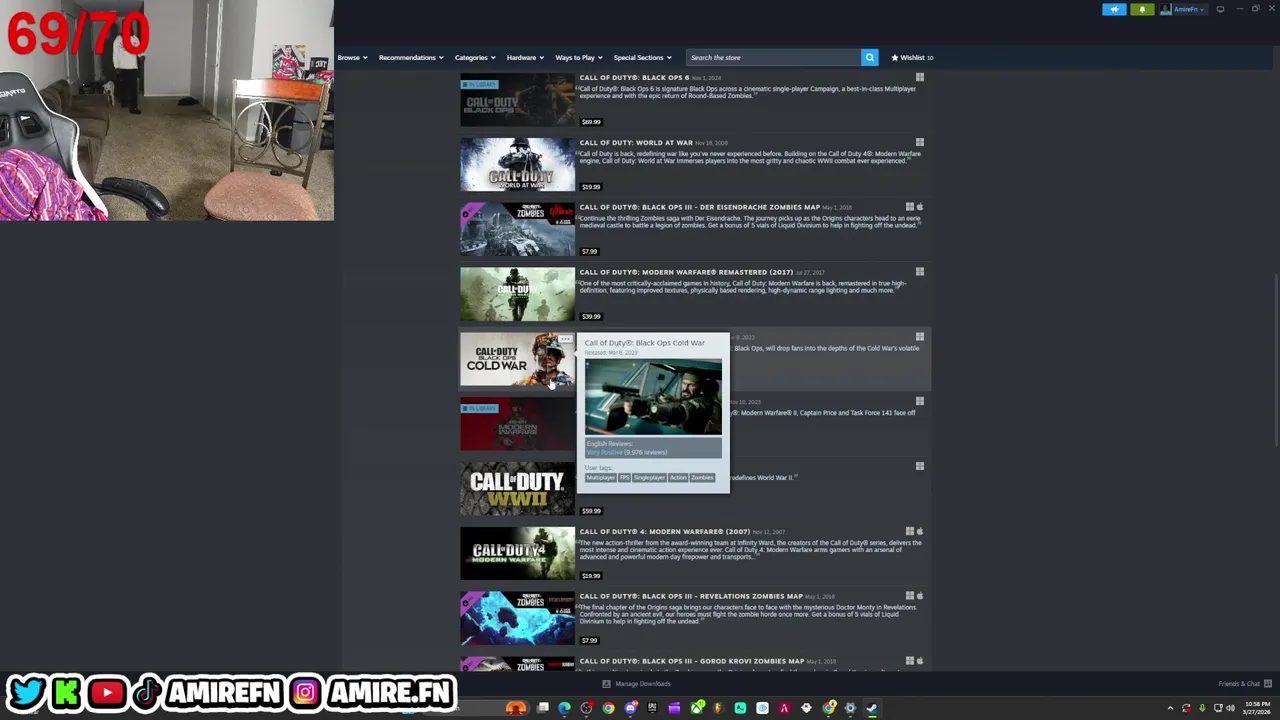Click the Multiplayer tag in the hover popup
Viewport: 1280px width, 720px height.
coord(600,478)
